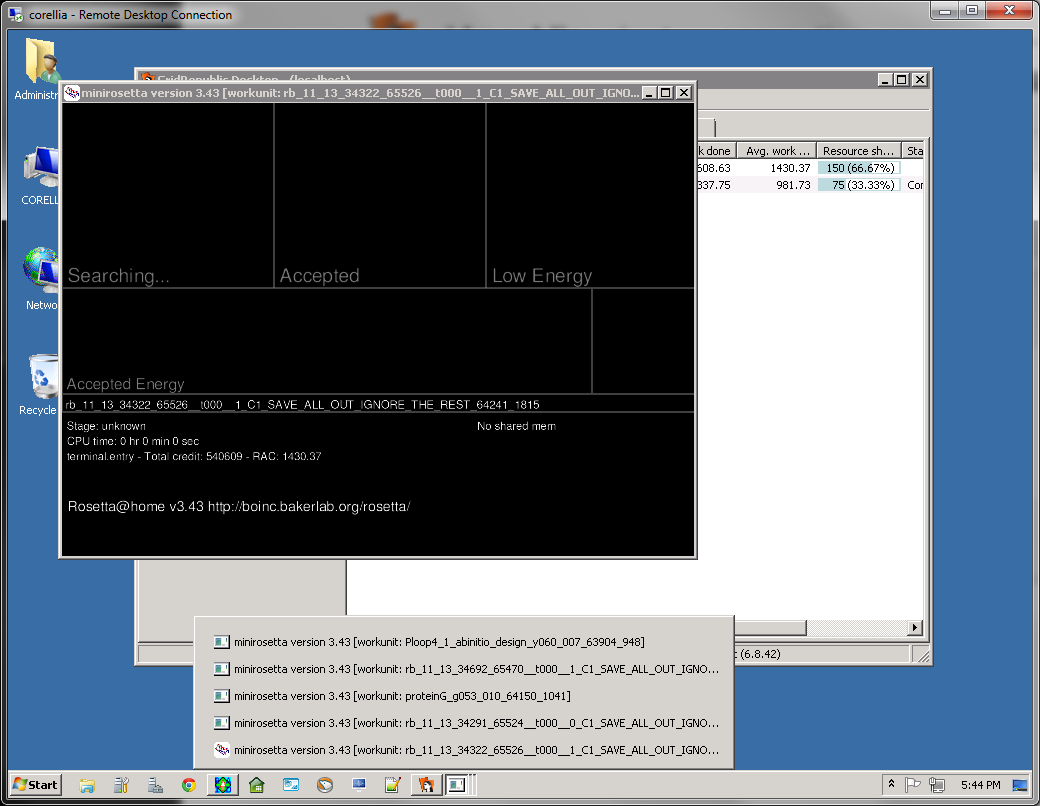Viewport: 1040px width, 806px height.
Task: Switch to rb_11_13_34322_65526 minirosetta window entry
Action: click(x=466, y=750)
